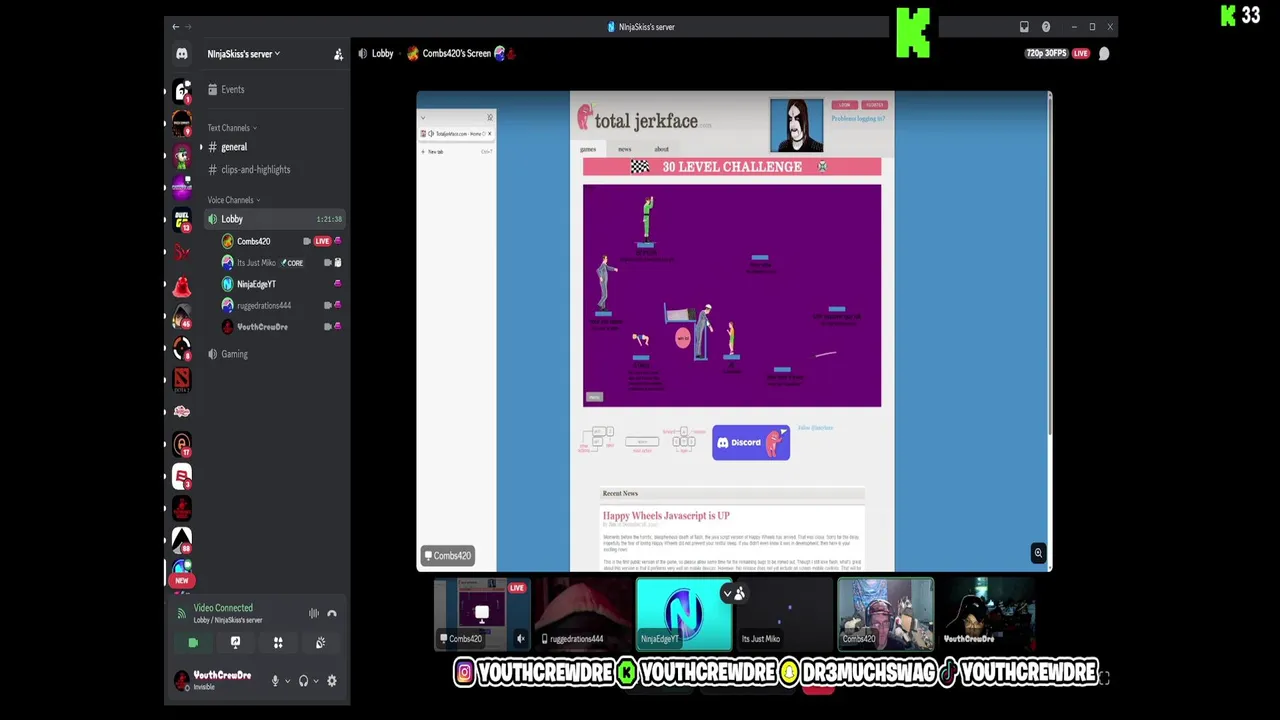Viewport: 1280px width, 720px height.
Task: Toggle microphone mute in user panel
Action: (275, 681)
